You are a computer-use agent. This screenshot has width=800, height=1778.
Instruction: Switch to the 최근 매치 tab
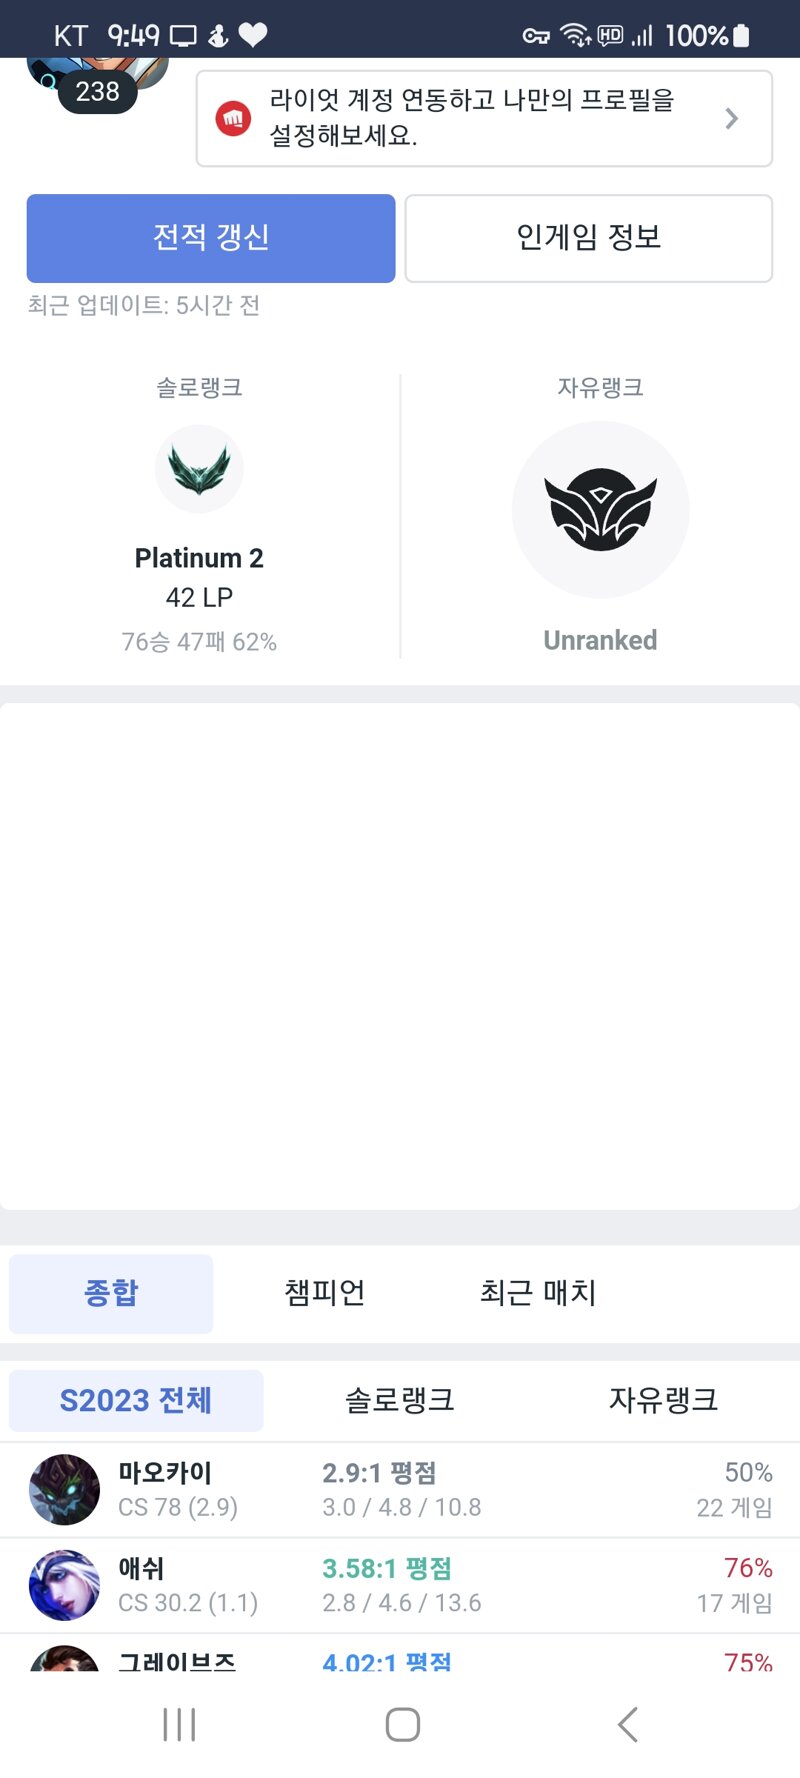(x=538, y=1293)
